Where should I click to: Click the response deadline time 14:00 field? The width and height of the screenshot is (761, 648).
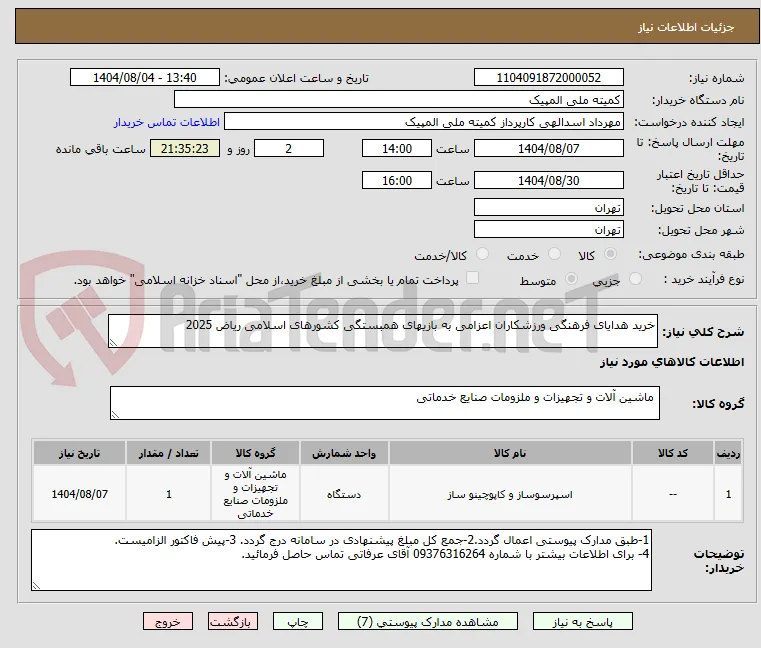[397, 149]
